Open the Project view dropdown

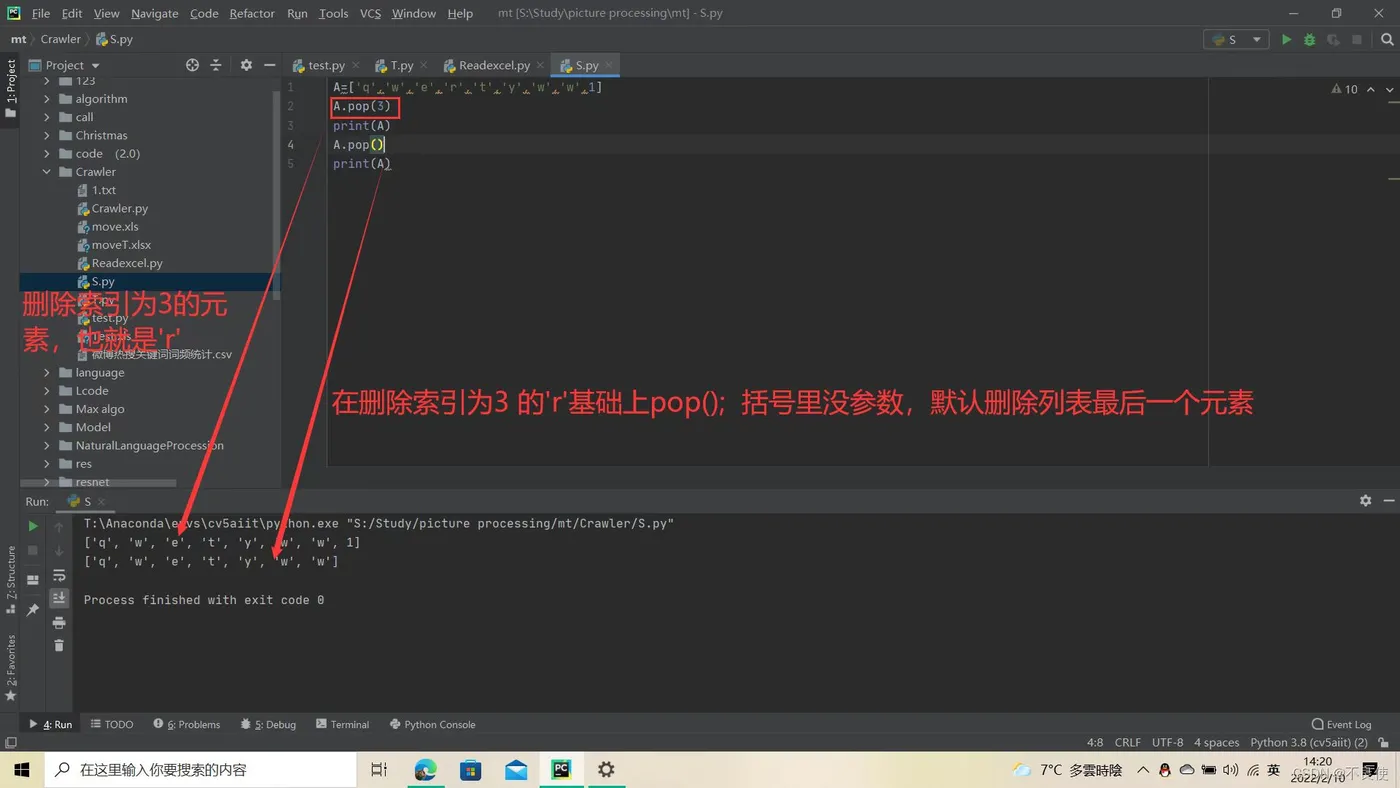click(72, 65)
